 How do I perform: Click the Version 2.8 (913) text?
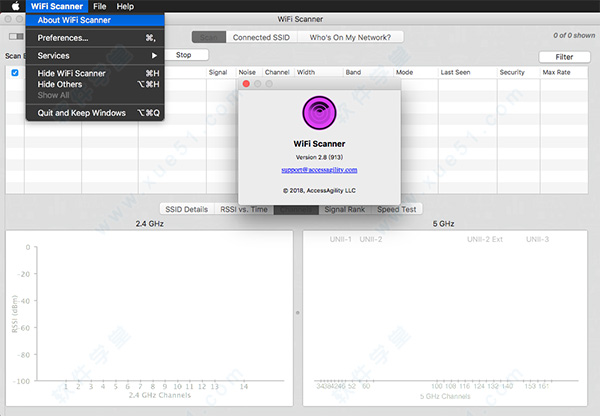click(x=319, y=157)
